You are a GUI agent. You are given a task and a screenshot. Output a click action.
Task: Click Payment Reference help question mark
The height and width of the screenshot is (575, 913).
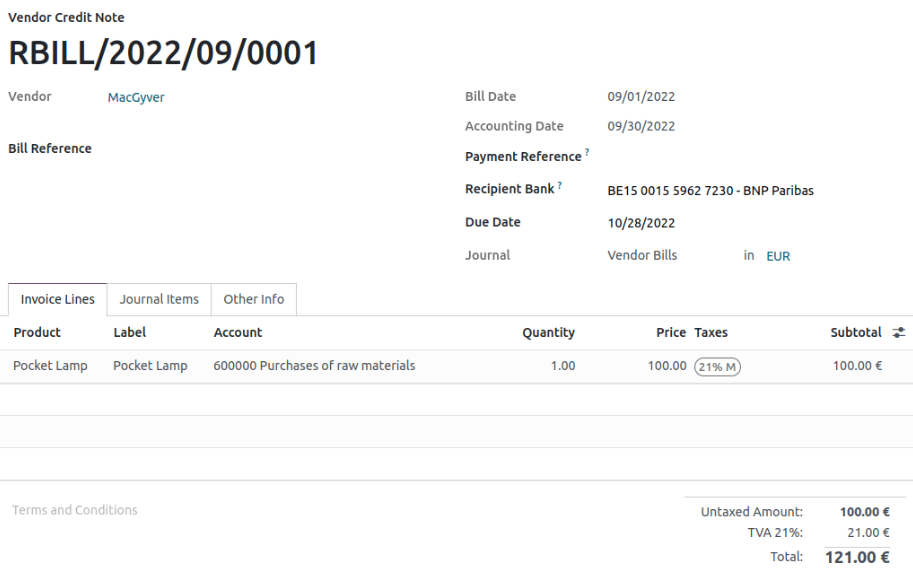point(587,153)
